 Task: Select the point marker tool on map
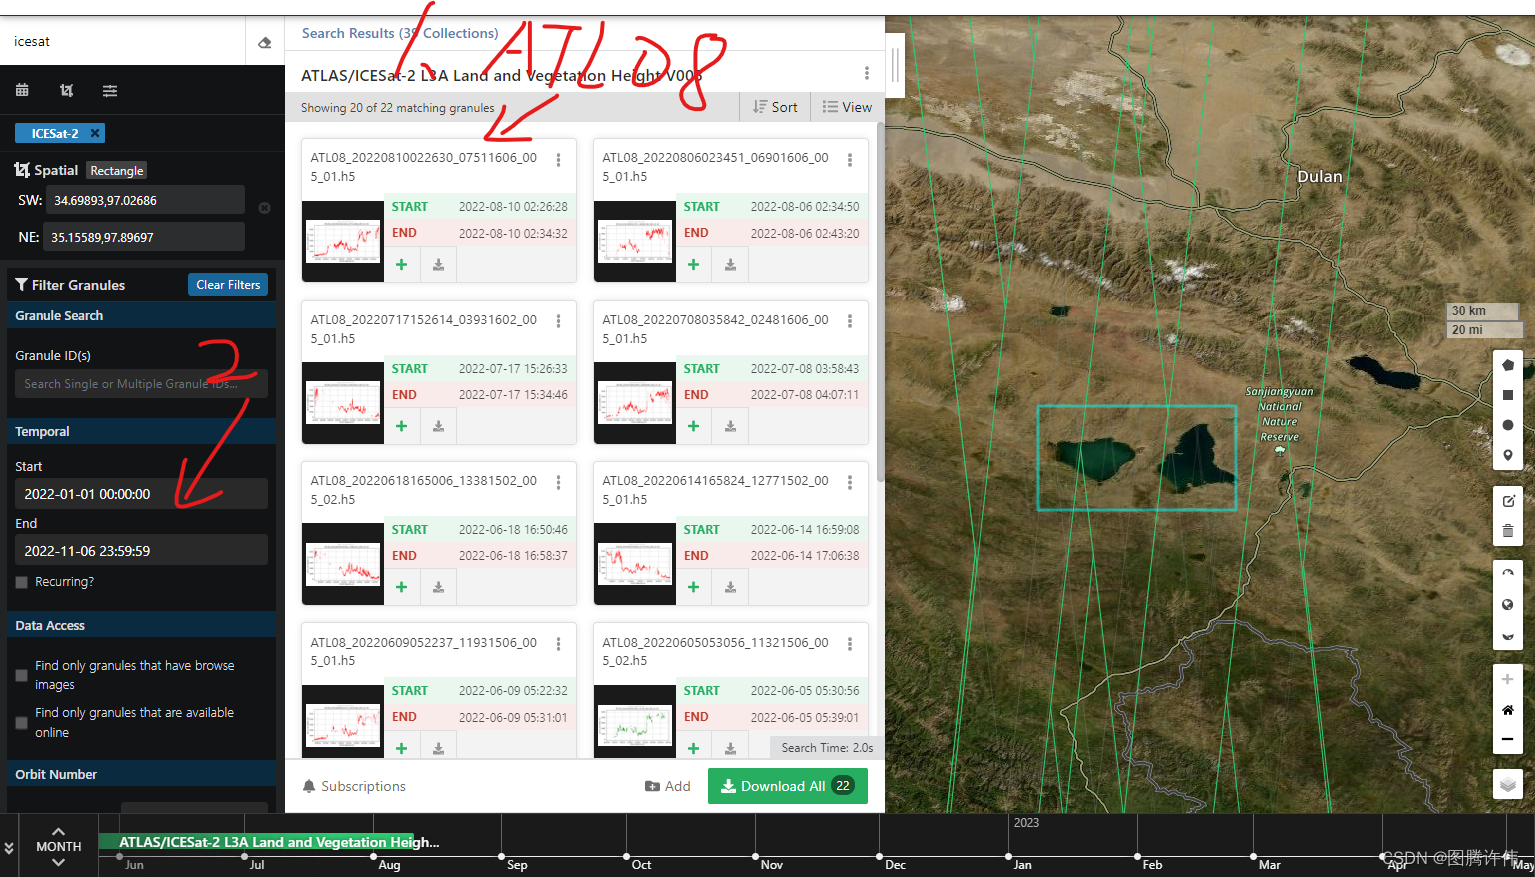pos(1508,455)
